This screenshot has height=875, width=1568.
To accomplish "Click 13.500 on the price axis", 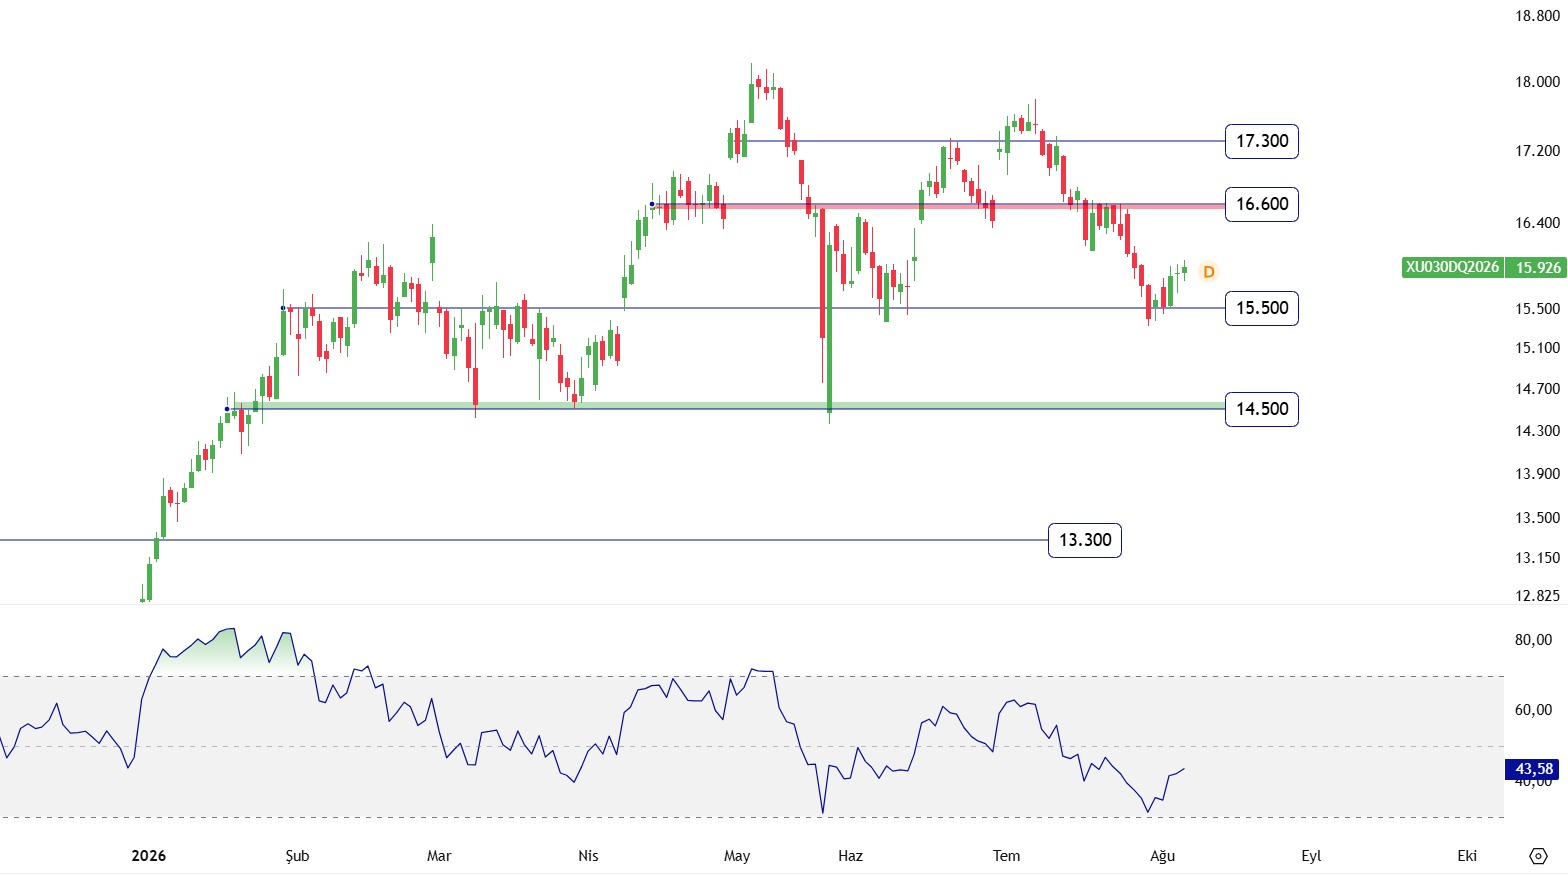I will pos(1537,518).
